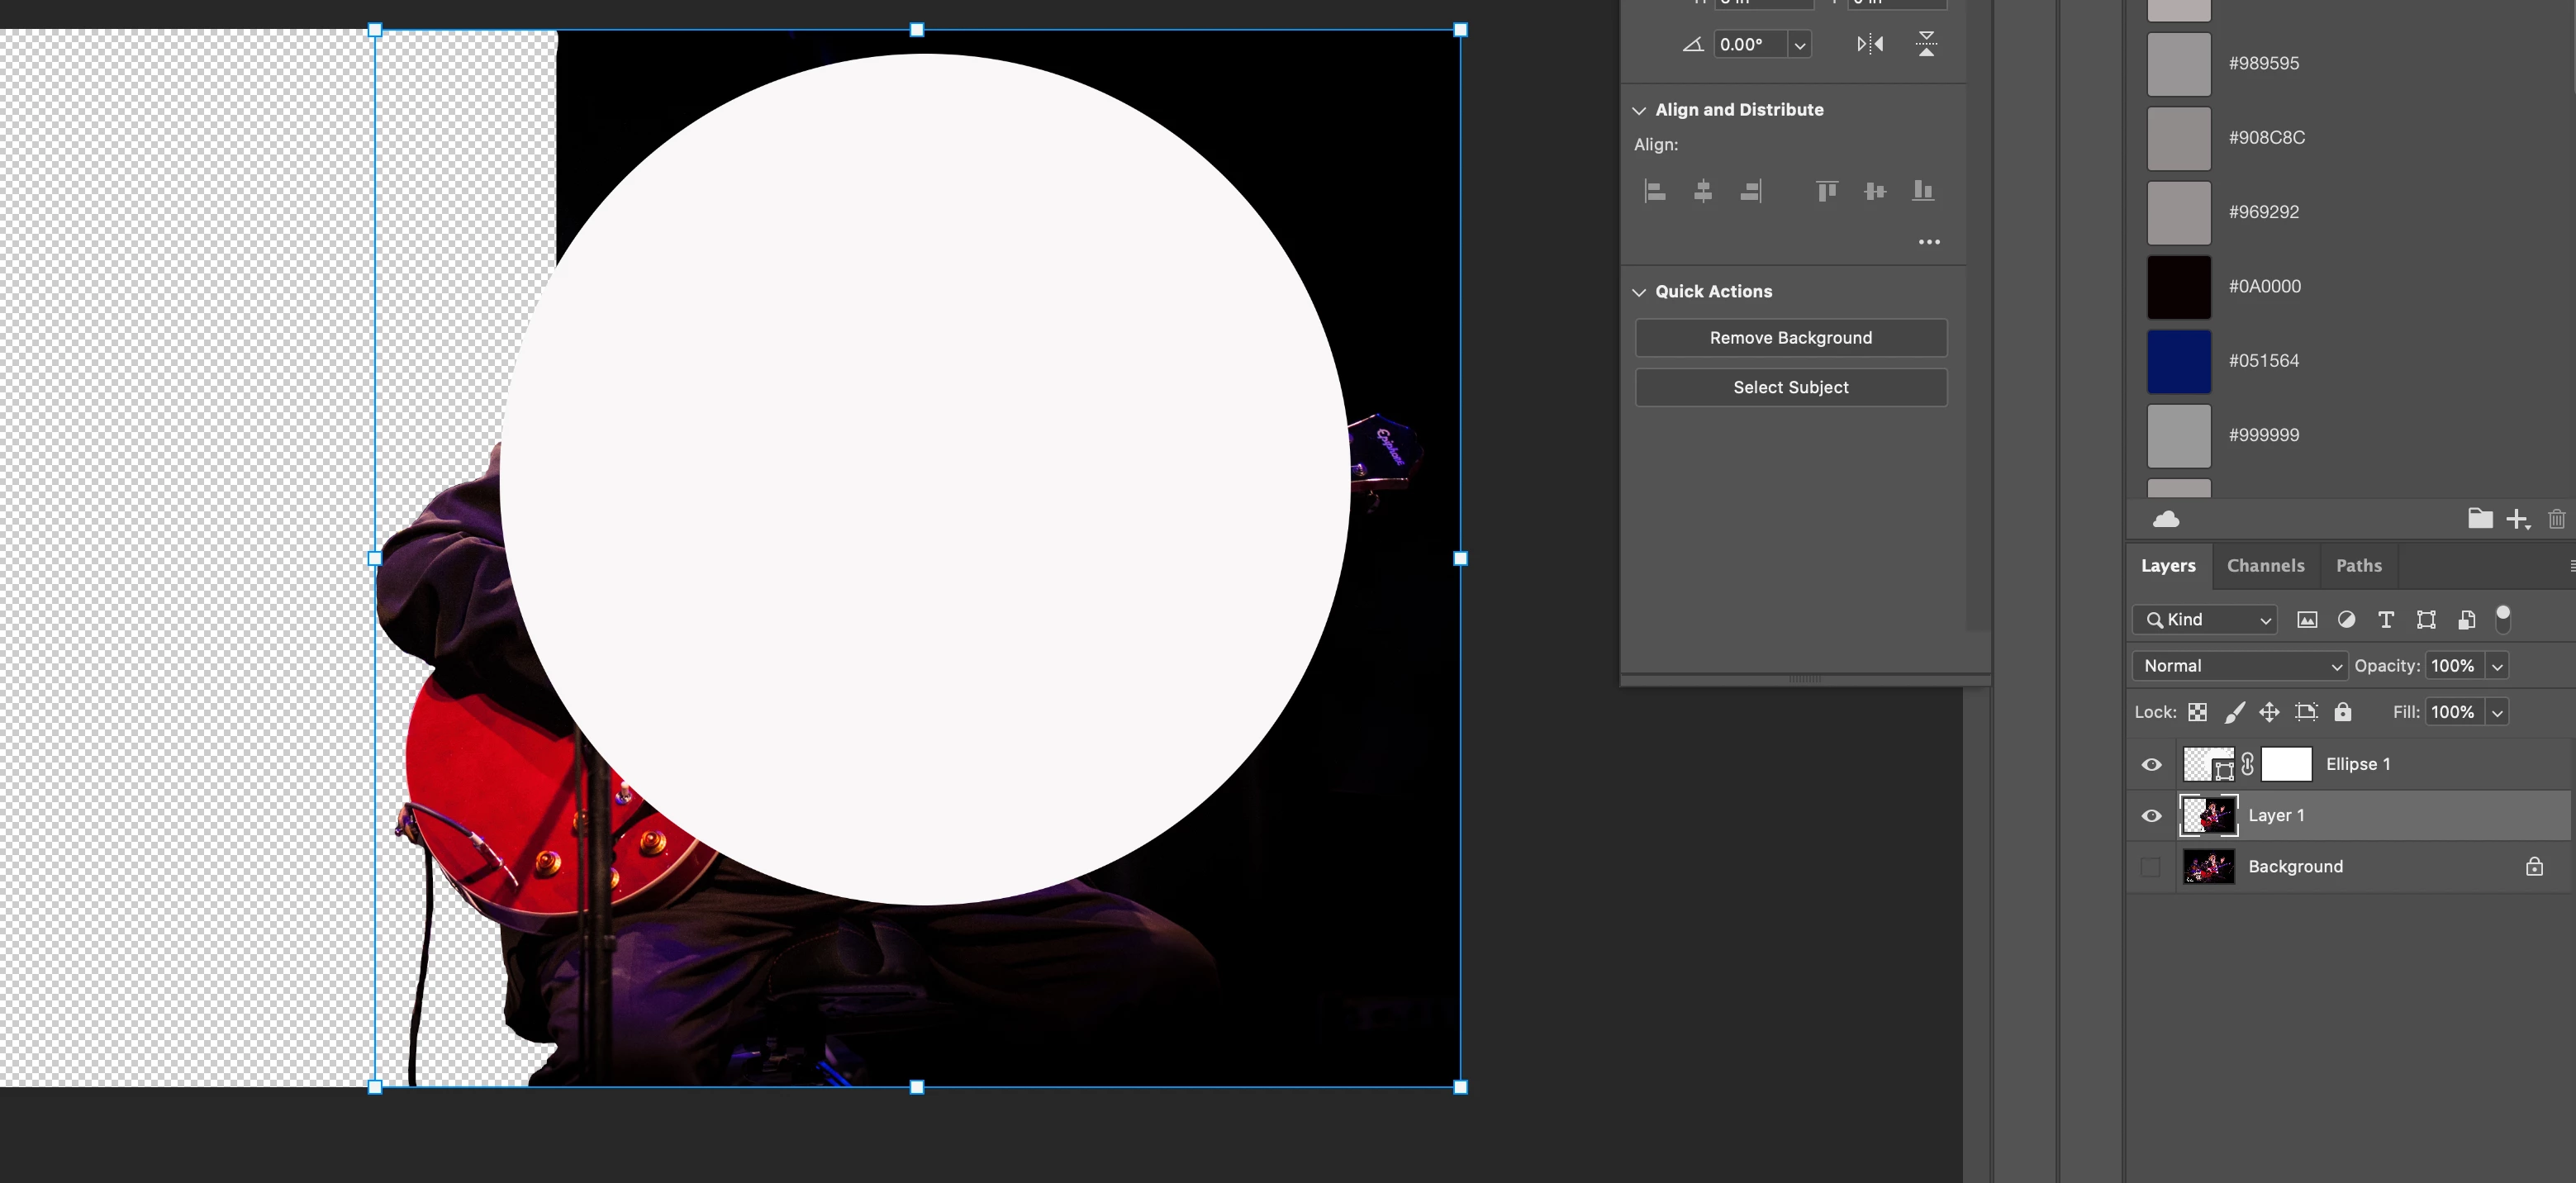This screenshot has width=2576, height=1183.
Task: Click the Select Subject button
Action: click(x=1790, y=388)
